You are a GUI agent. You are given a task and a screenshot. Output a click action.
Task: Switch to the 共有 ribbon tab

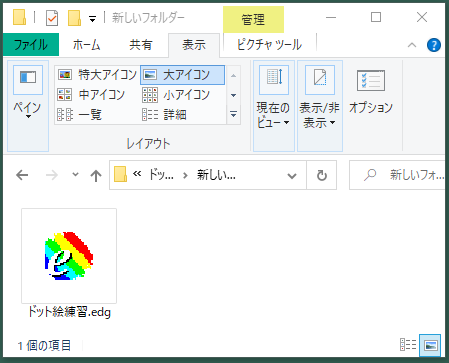pos(141,45)
